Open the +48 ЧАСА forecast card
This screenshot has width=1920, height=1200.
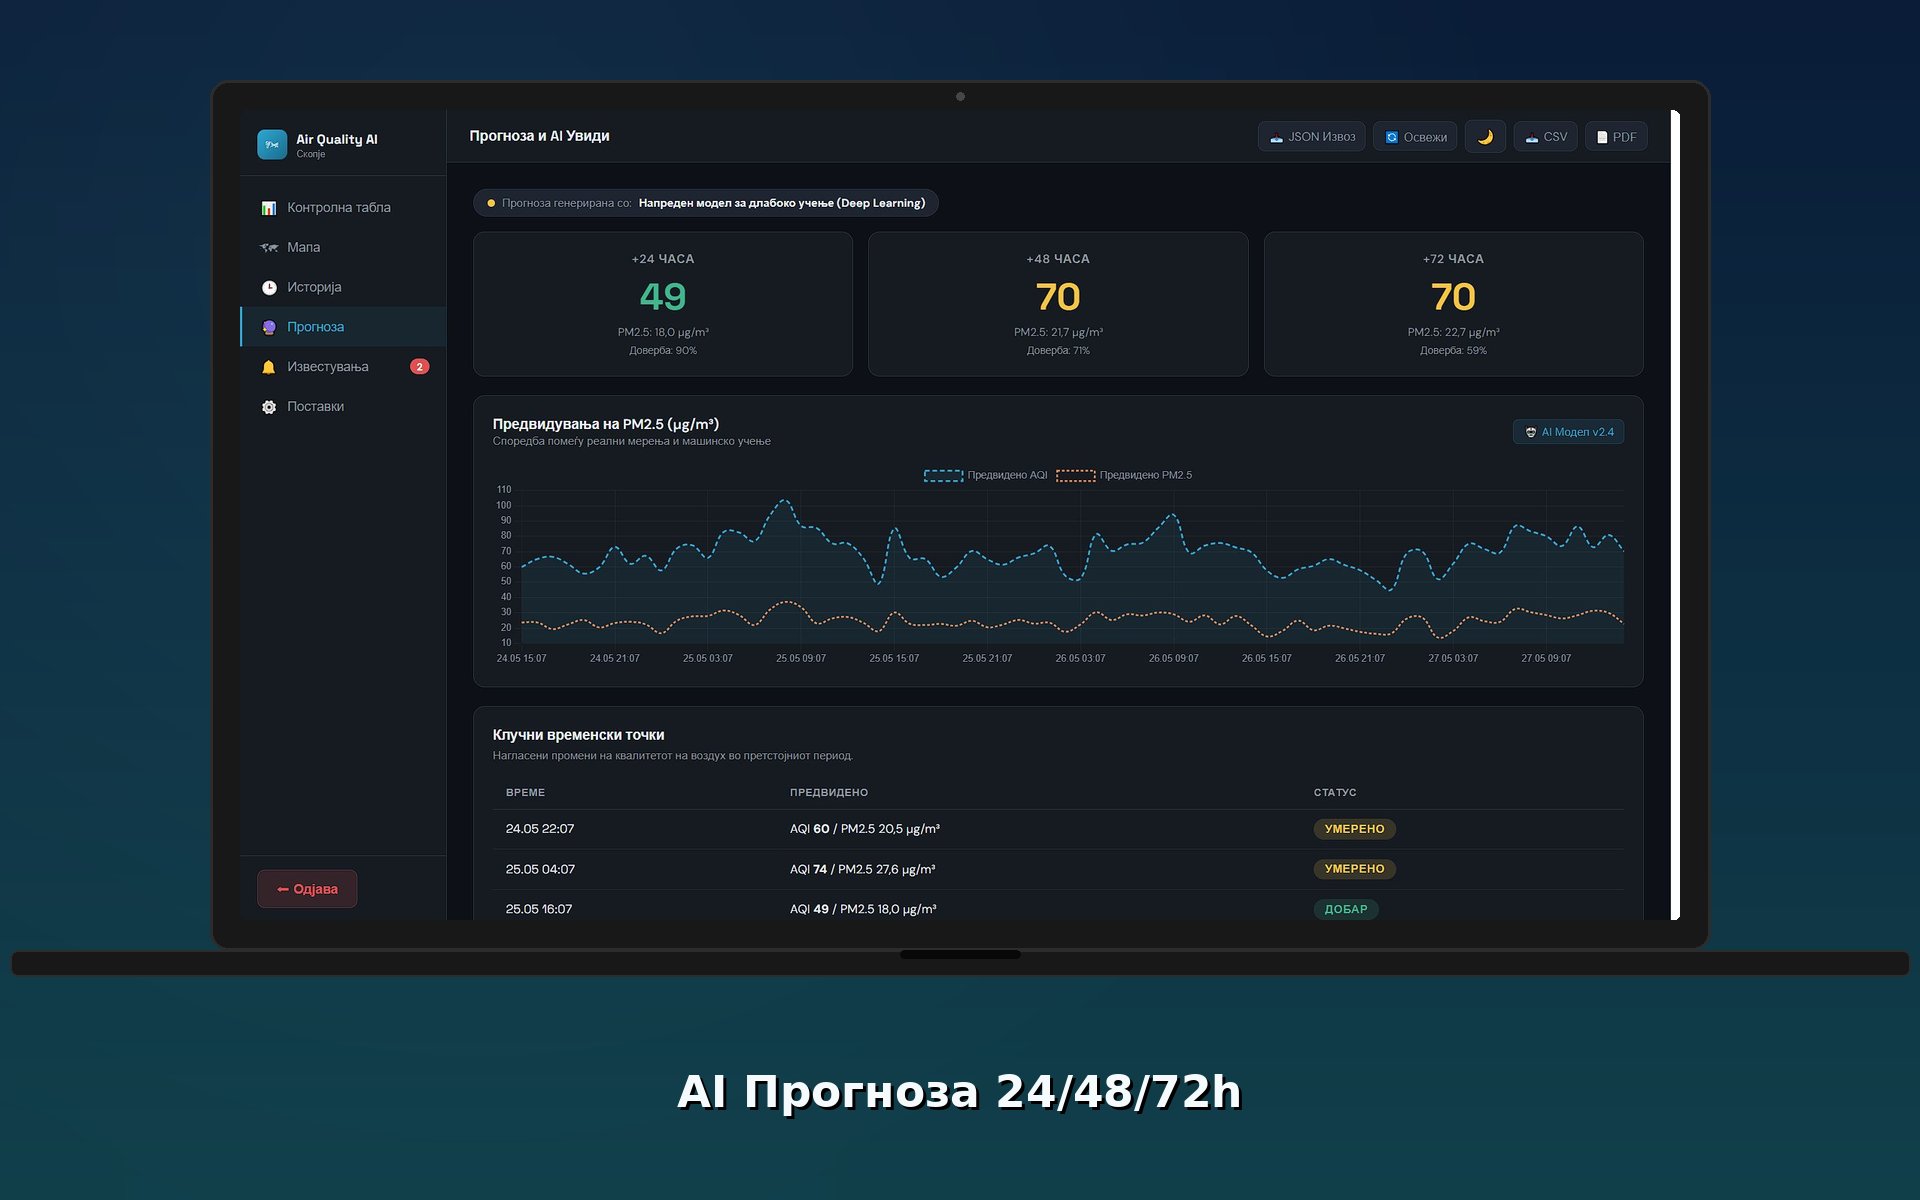(1058, 304)
